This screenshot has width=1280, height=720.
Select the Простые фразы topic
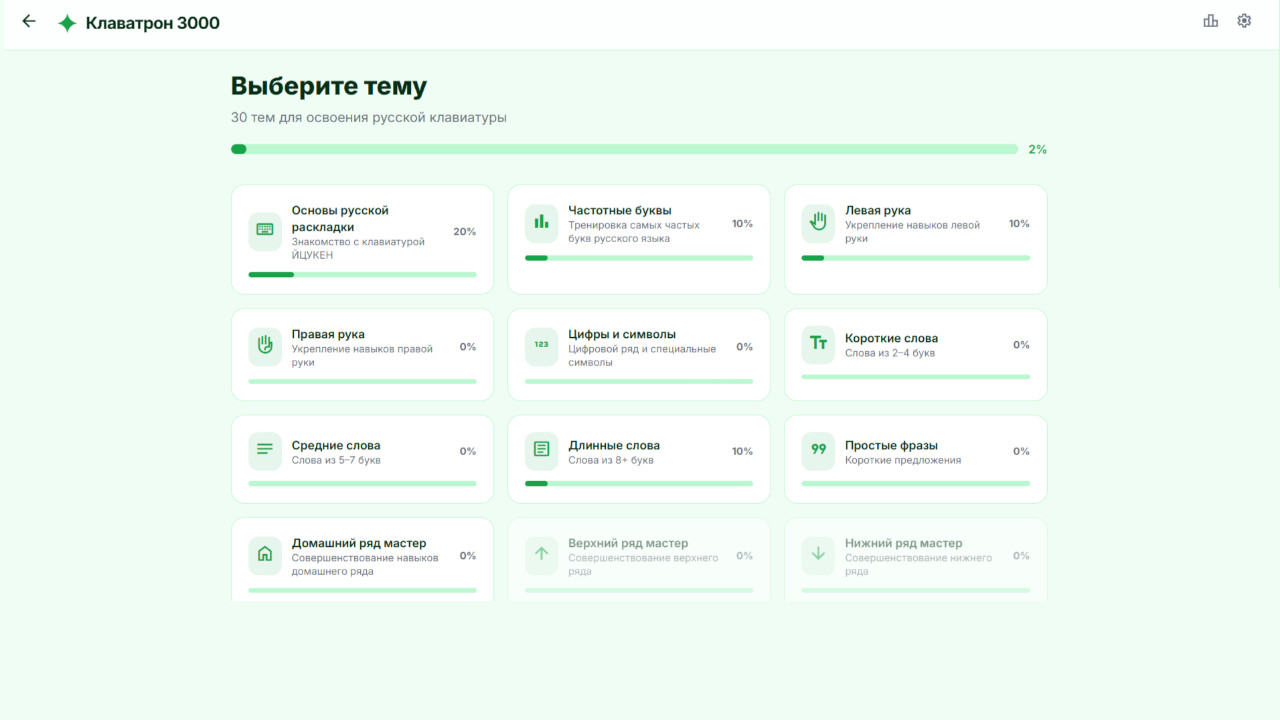(915, 459)
